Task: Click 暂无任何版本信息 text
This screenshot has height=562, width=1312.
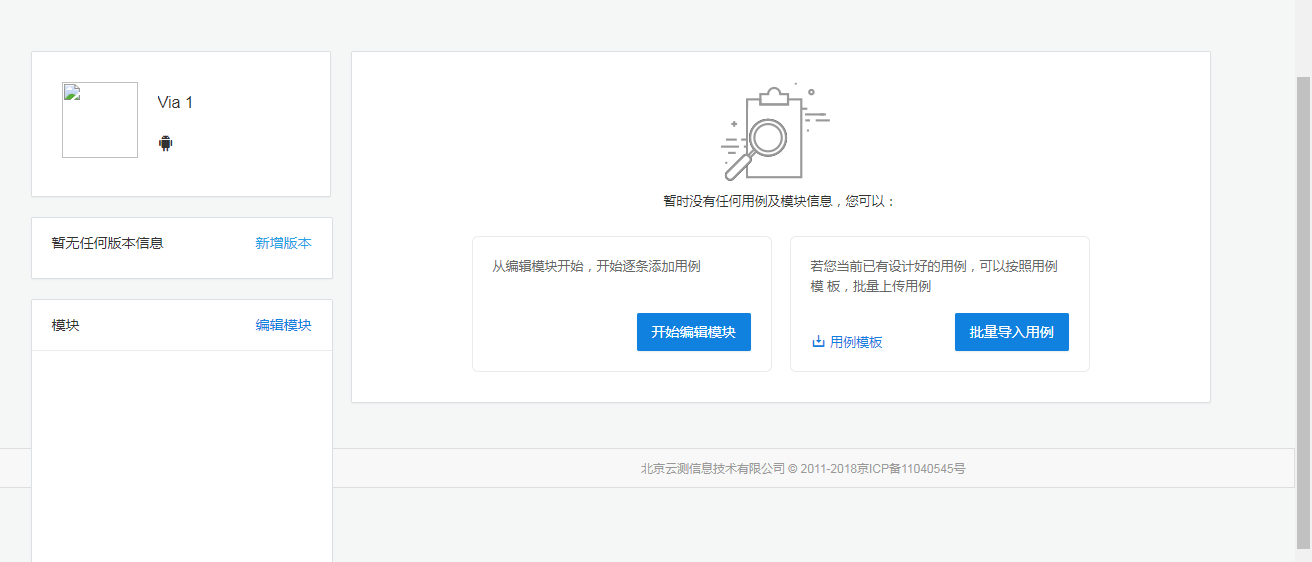Action: pos(107,243)
